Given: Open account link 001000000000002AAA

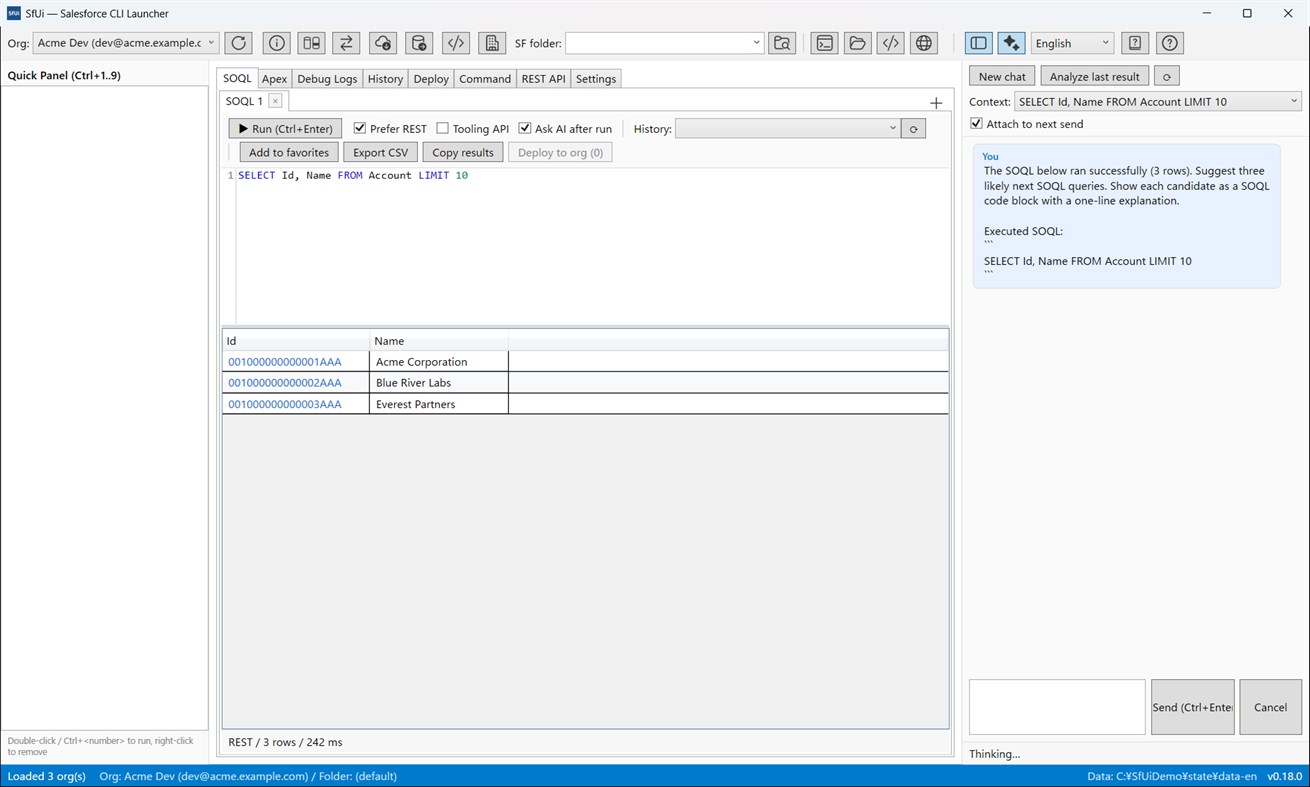Looking at the screenshot, I should (x=285, y=383).
